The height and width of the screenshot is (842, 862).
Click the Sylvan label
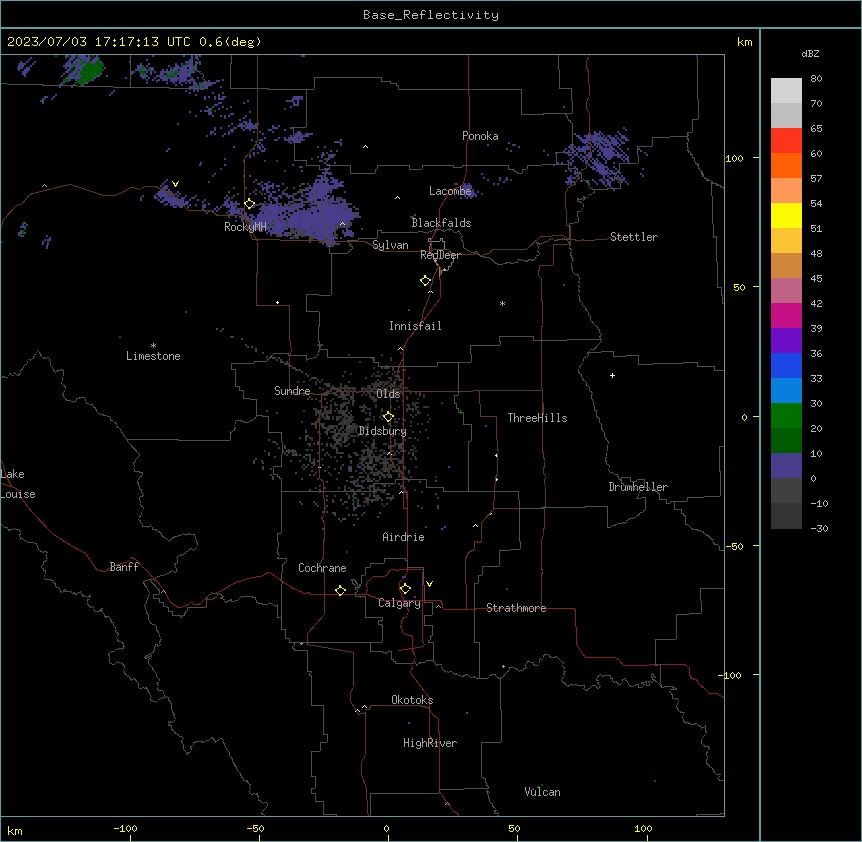tap(390, 245)
